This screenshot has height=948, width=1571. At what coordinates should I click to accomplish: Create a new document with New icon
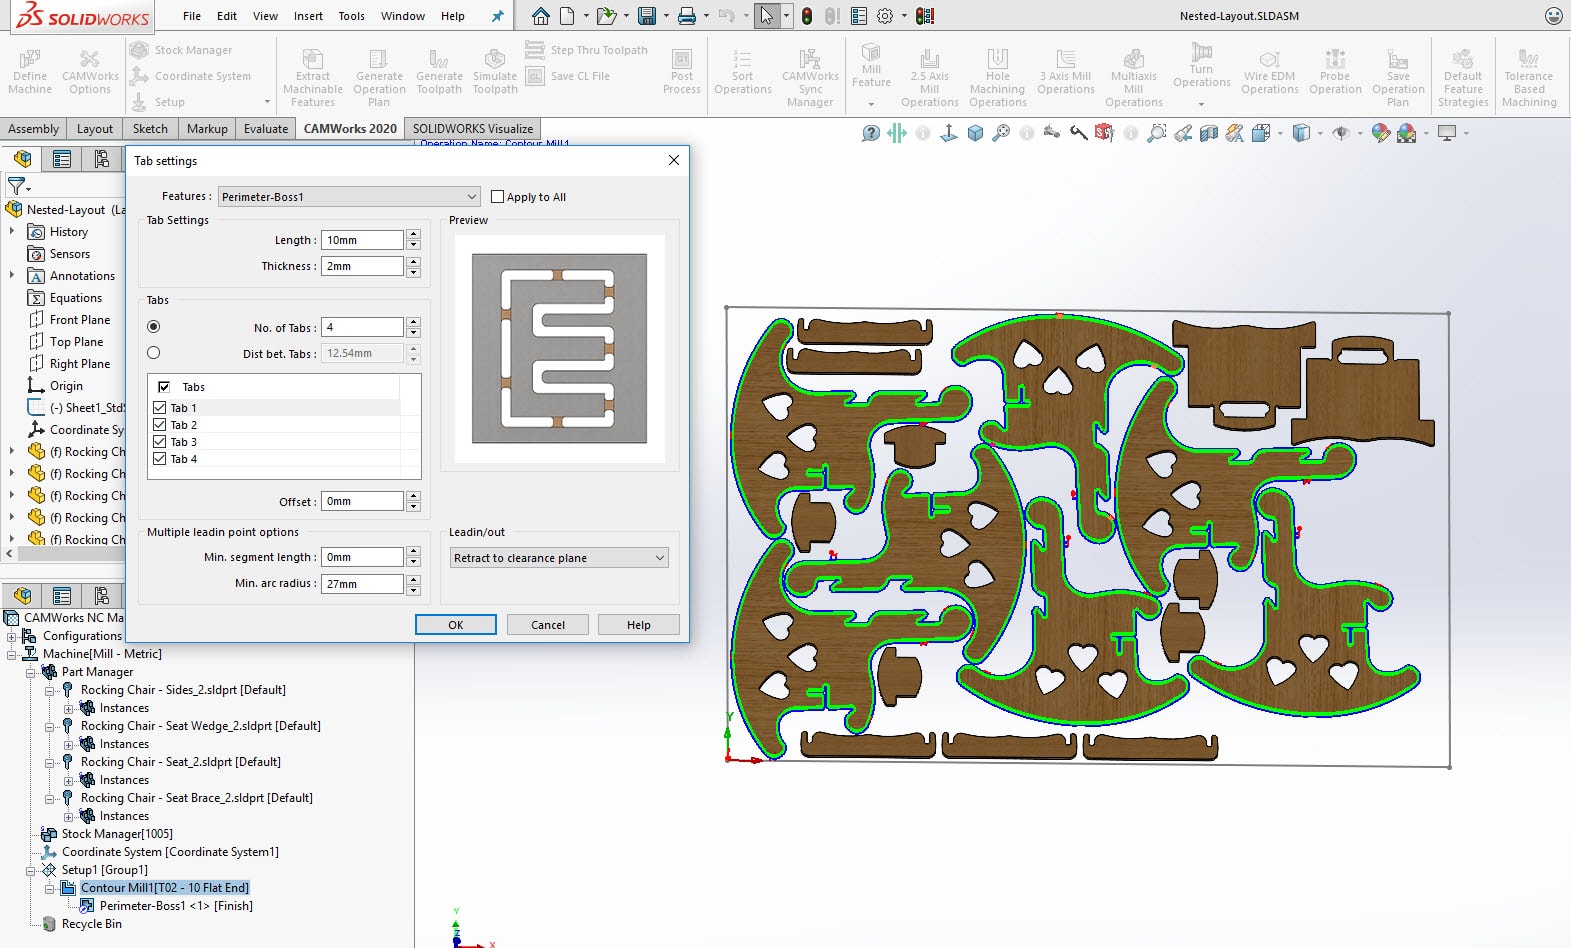tap(567, 16)
